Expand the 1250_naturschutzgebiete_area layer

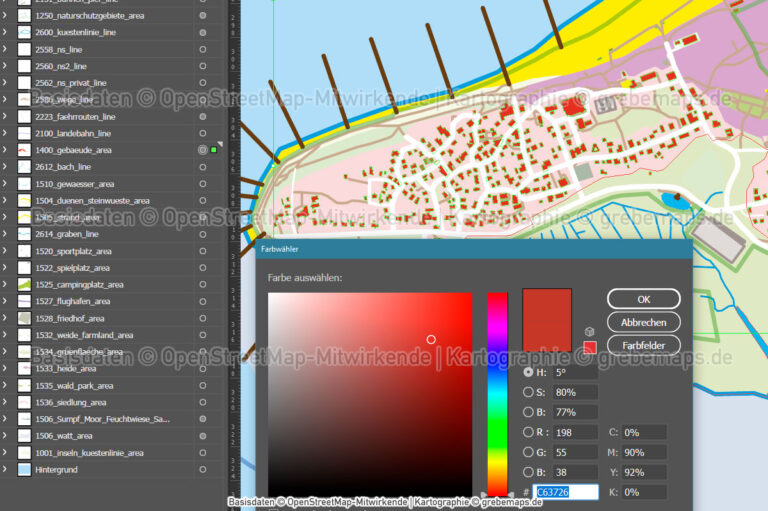click(x=6, y=16)
